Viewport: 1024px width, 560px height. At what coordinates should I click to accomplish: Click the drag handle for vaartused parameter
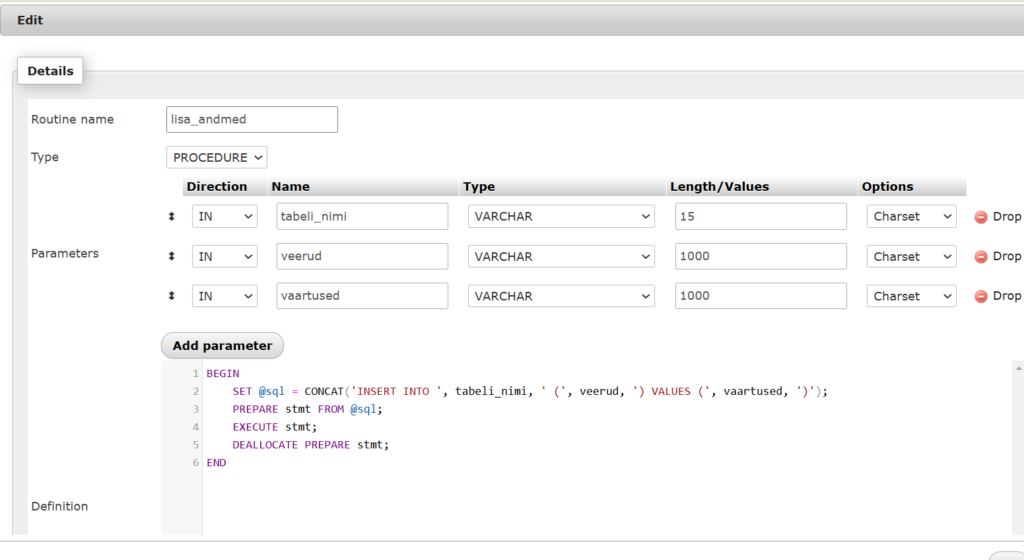point(171,296)
